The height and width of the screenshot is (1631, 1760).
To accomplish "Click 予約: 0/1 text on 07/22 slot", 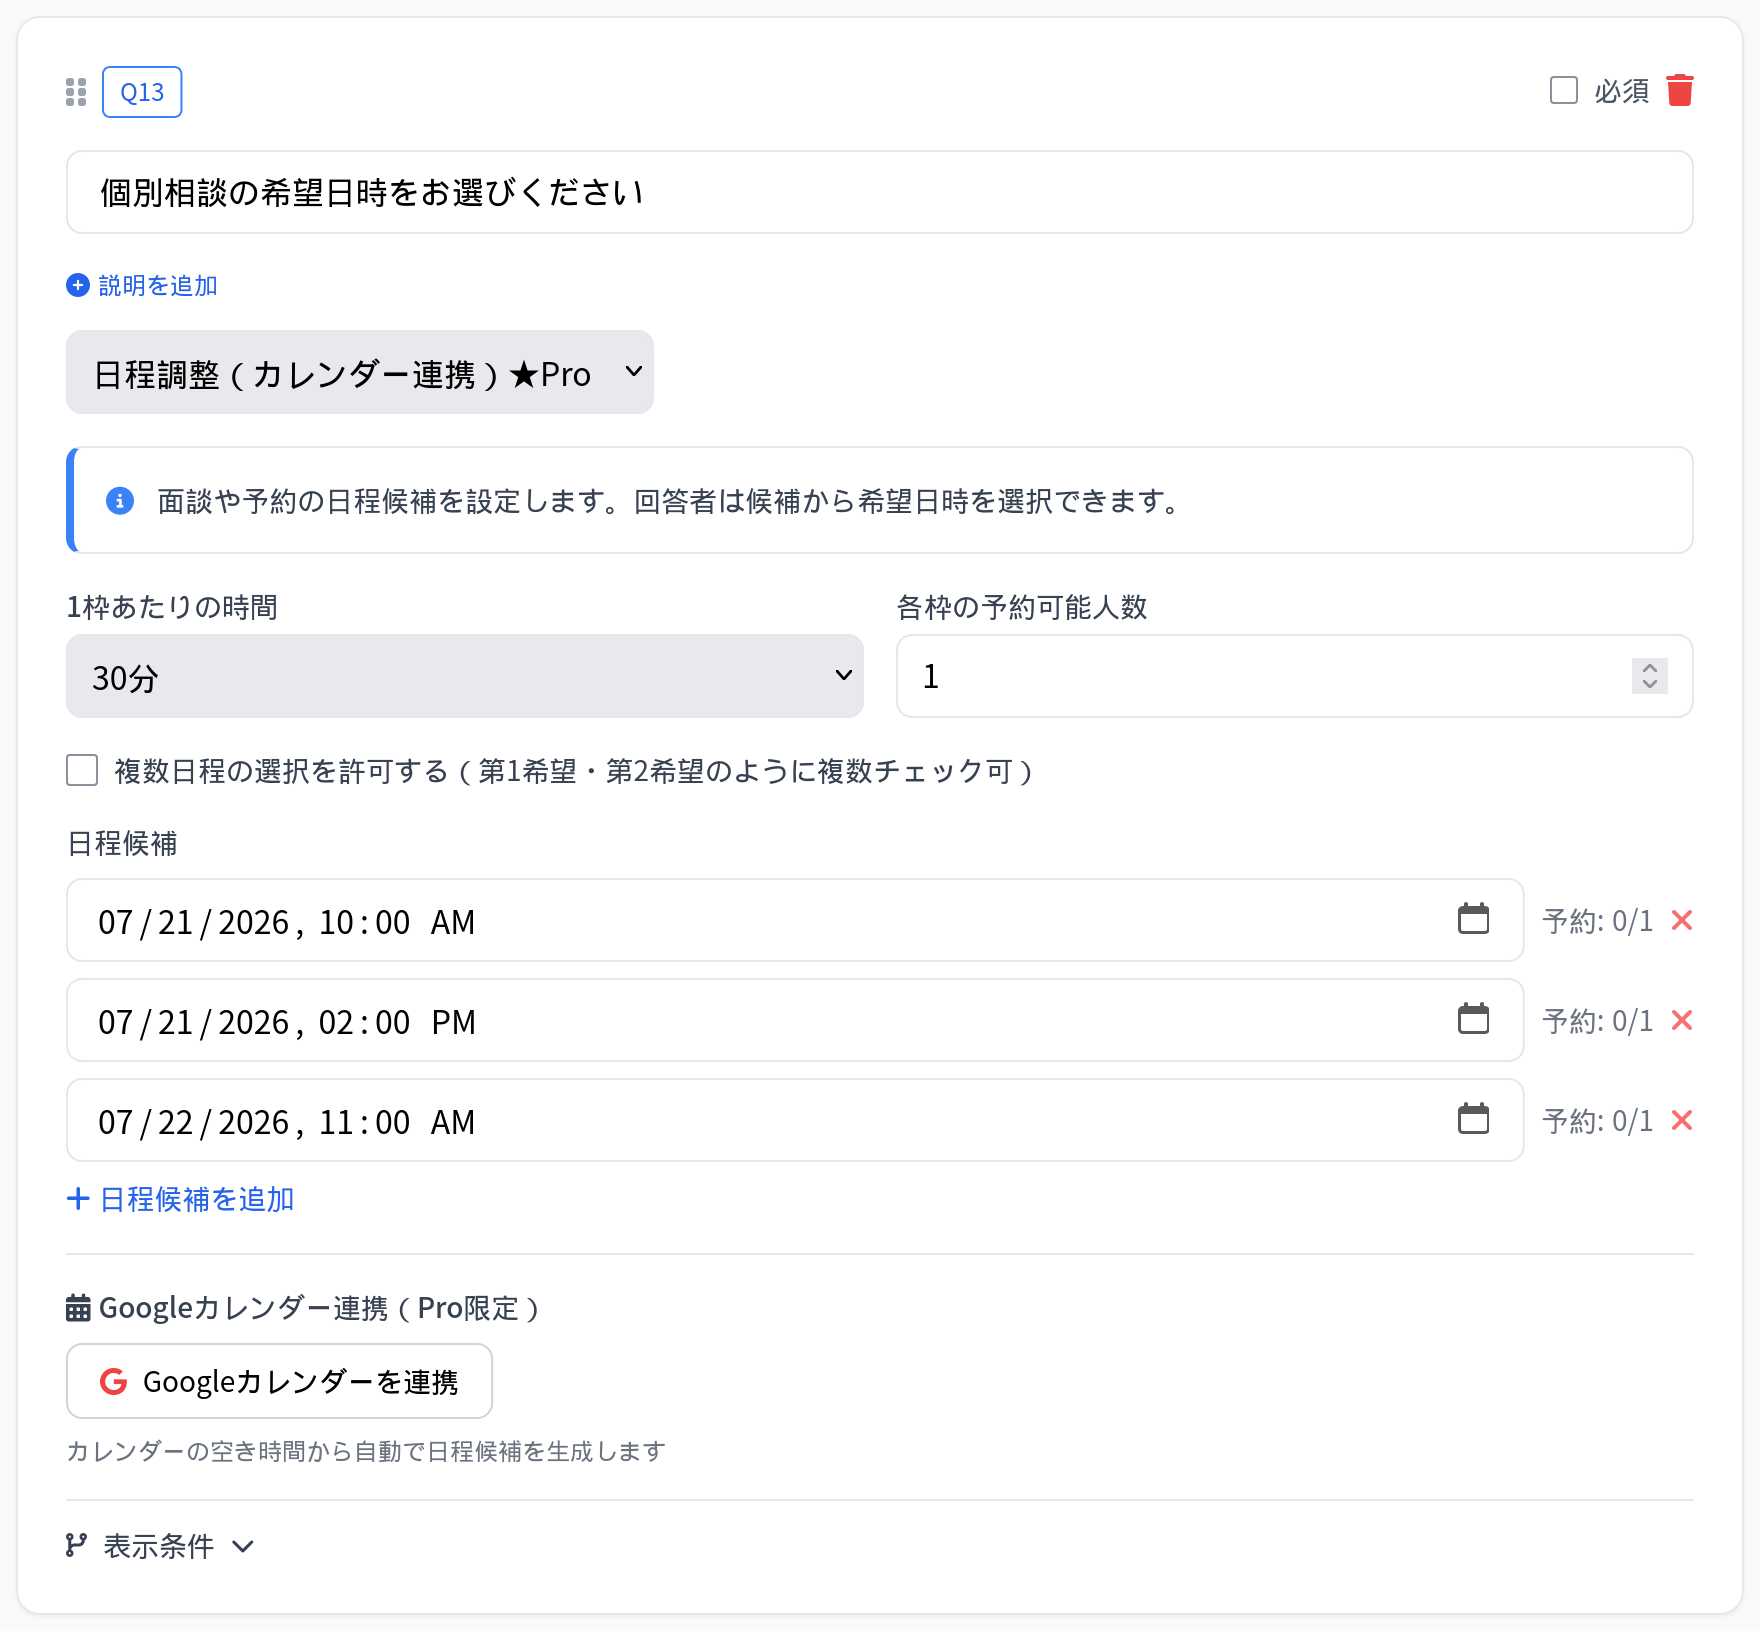I will click(x=1598, y=1121).
